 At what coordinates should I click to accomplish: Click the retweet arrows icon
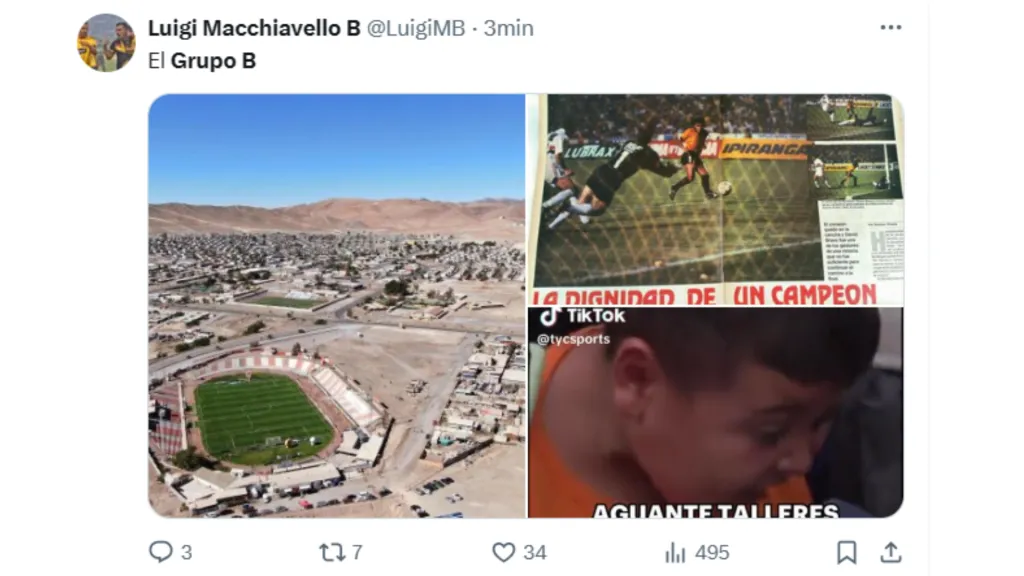tap(332, 552)
